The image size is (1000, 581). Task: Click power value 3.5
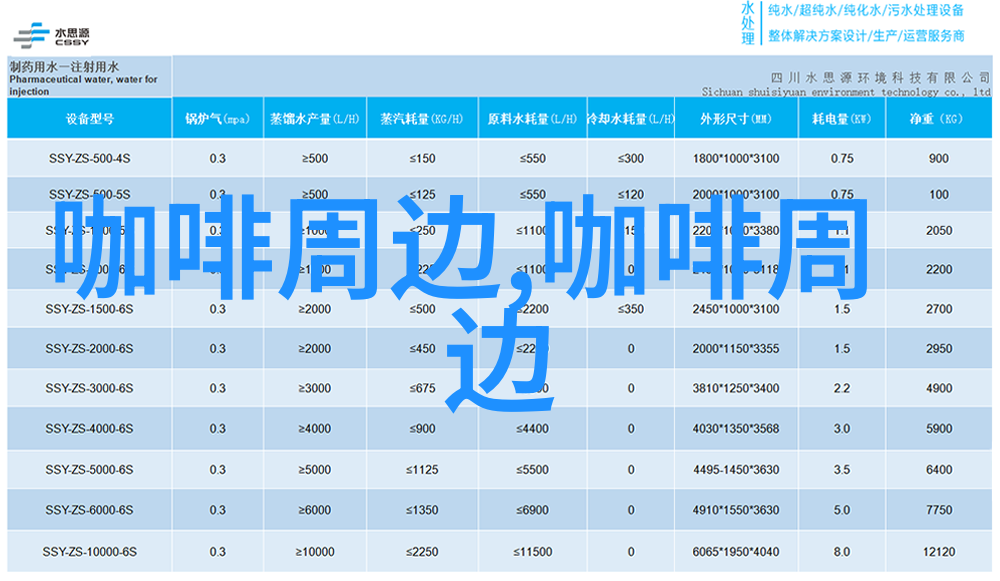coord(842,470)
